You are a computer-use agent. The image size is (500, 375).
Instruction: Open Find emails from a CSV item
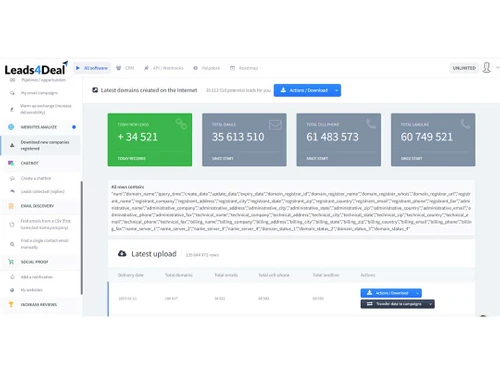coord(46,224)
